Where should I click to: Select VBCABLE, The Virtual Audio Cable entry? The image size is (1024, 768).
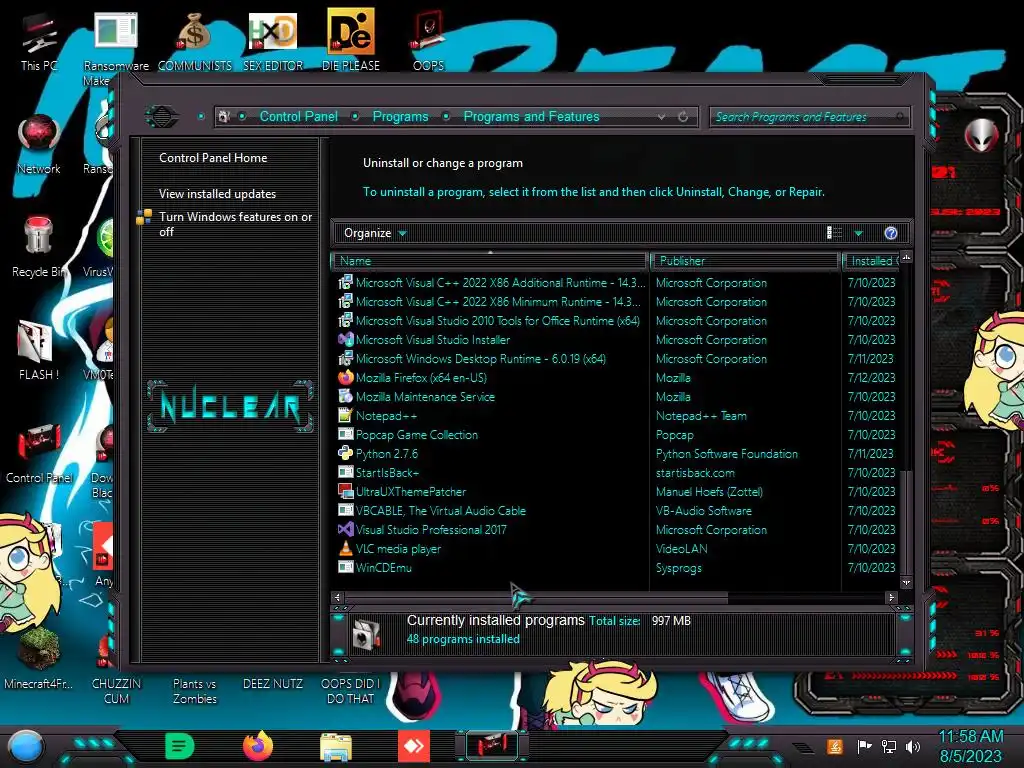point(441,511)
